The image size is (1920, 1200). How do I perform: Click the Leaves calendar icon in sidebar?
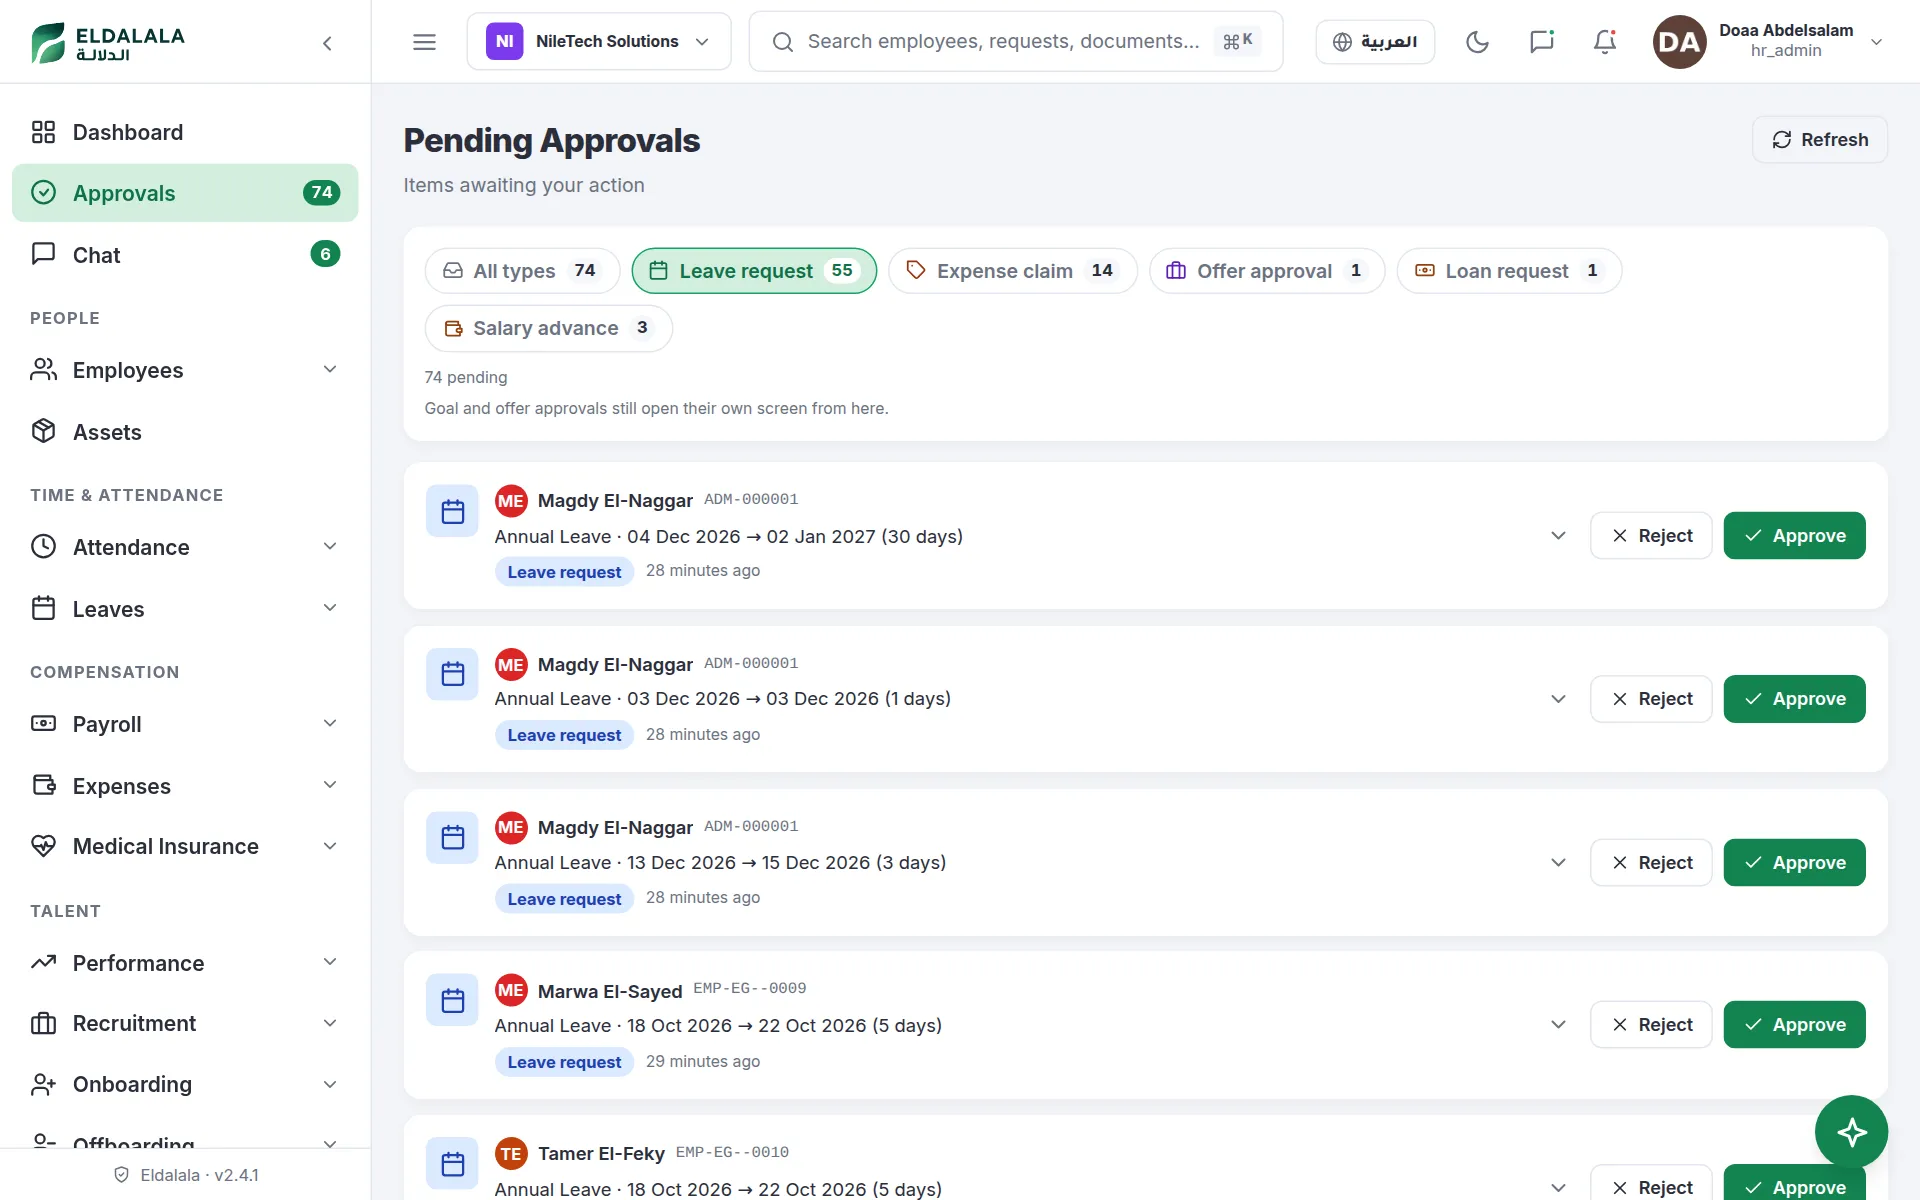click(x=43, y=608)
